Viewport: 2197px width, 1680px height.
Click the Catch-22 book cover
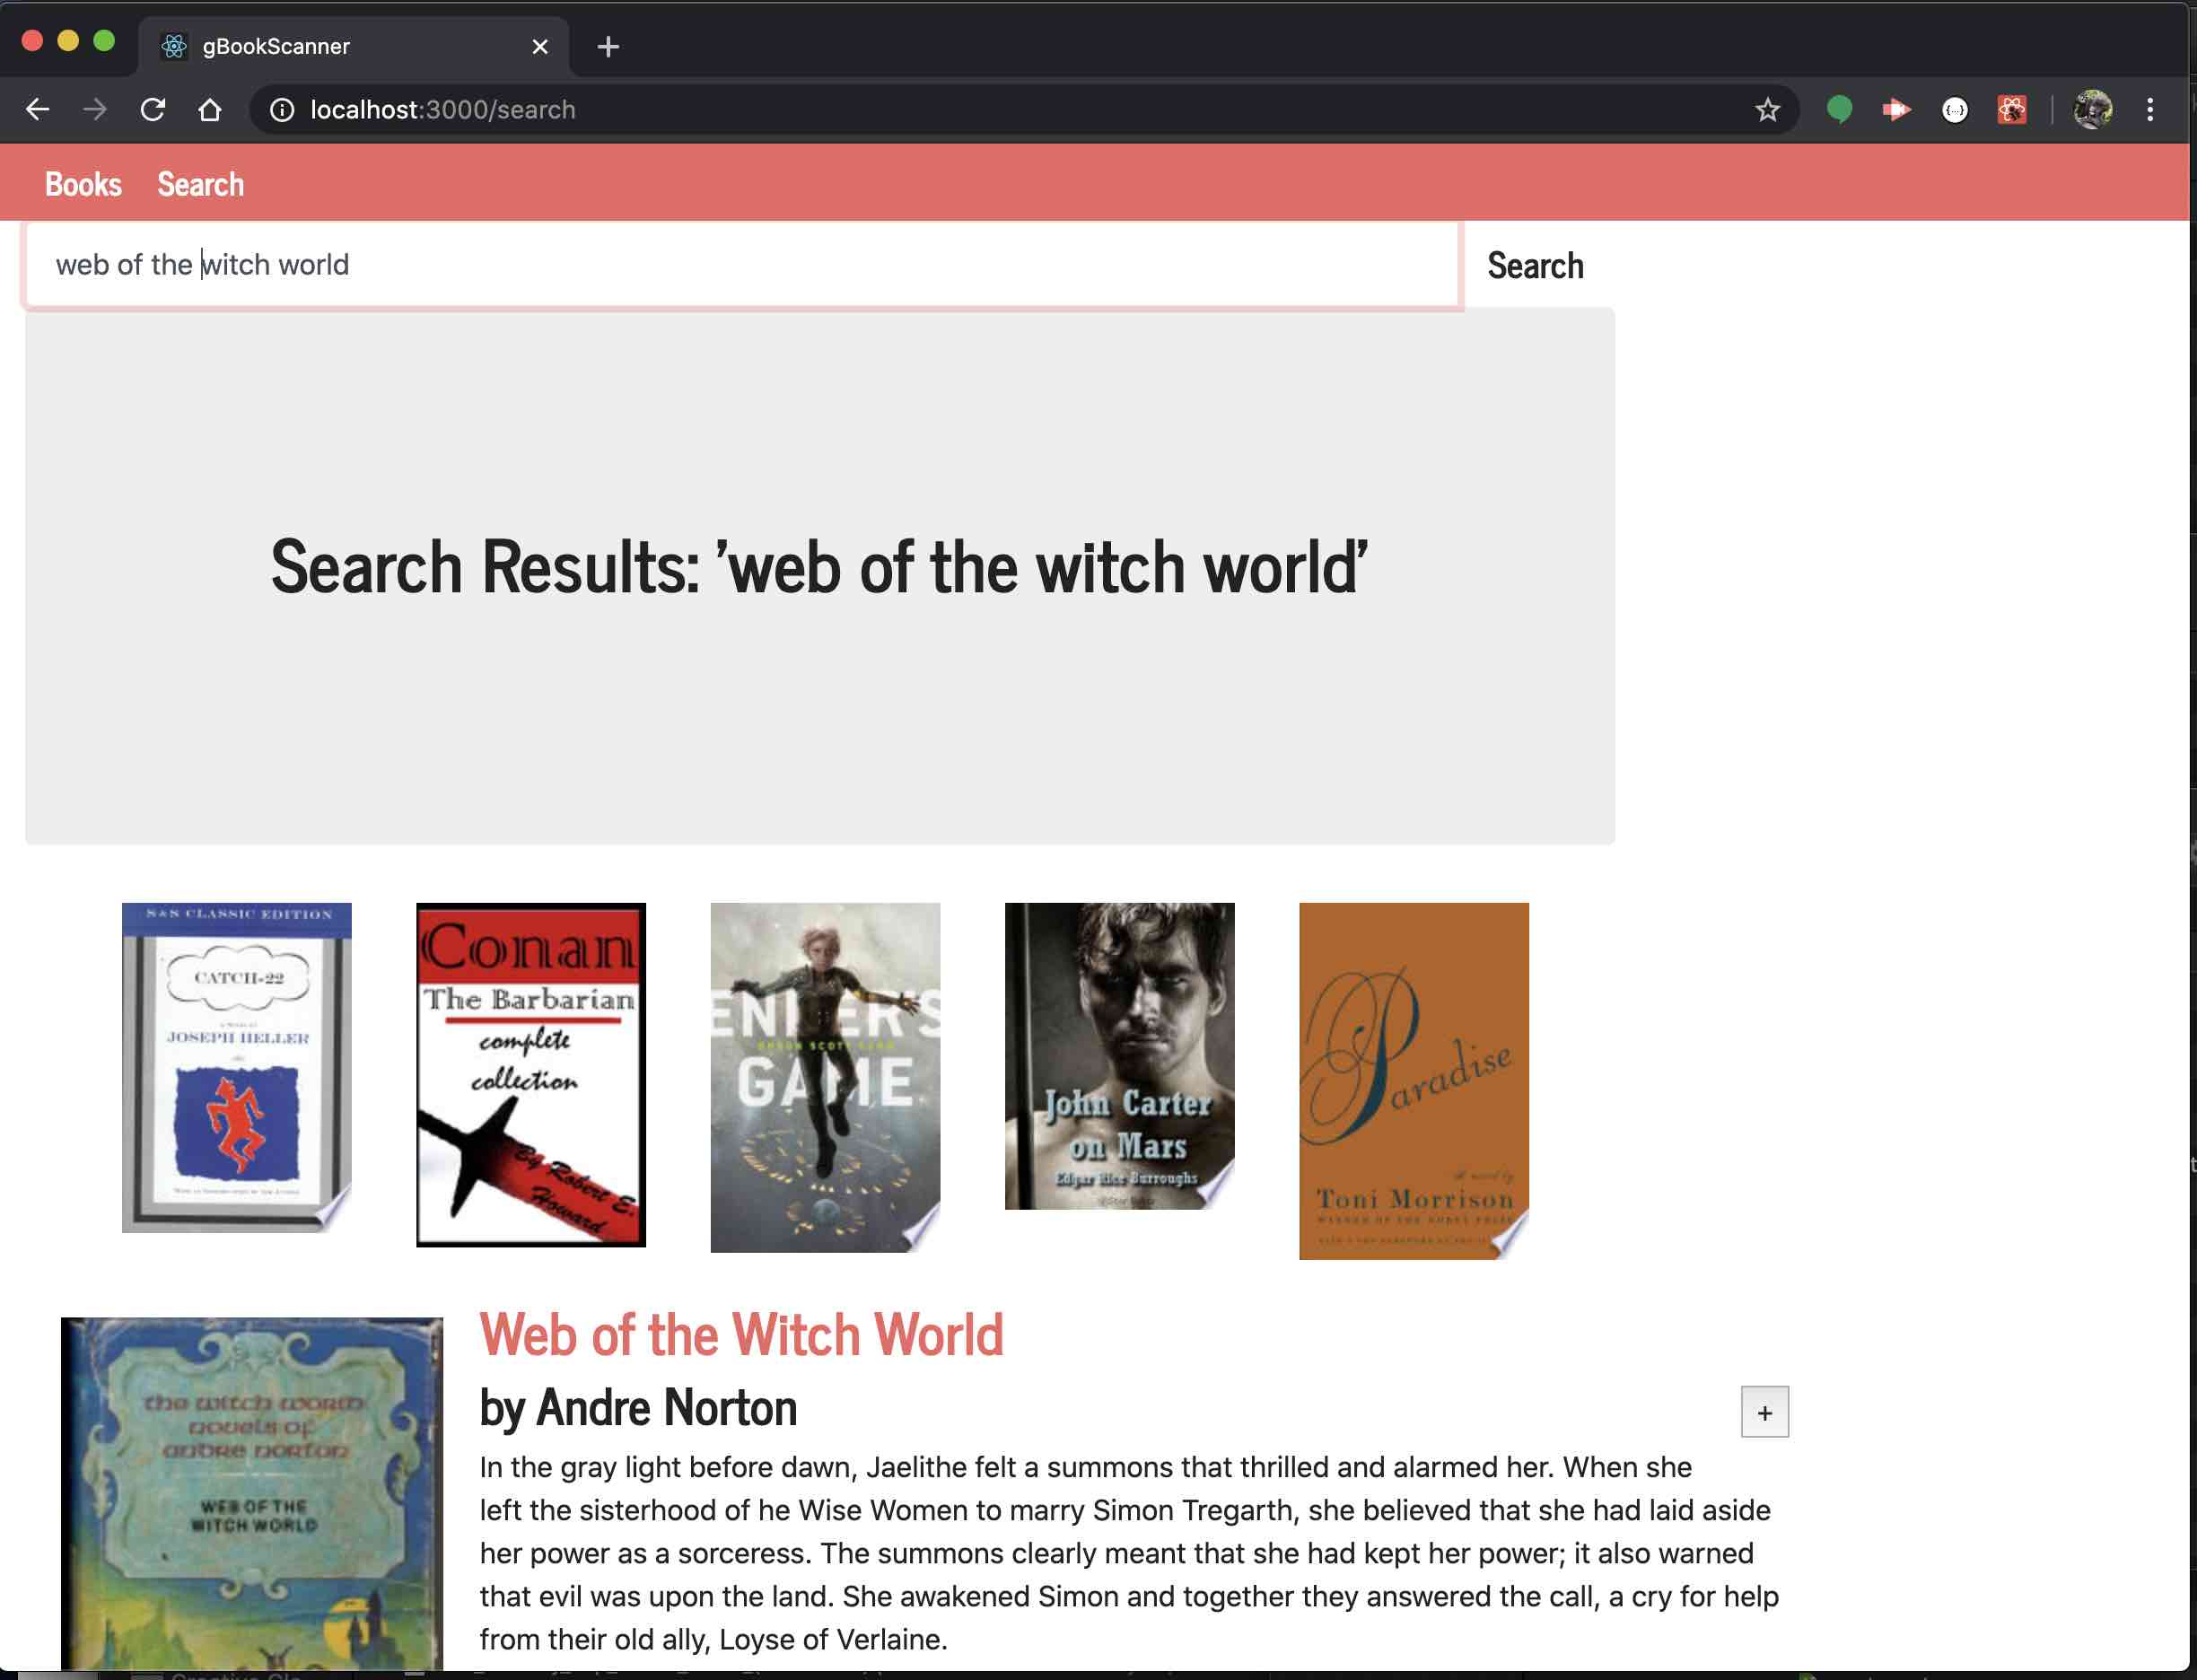[x=236, y=1073]
